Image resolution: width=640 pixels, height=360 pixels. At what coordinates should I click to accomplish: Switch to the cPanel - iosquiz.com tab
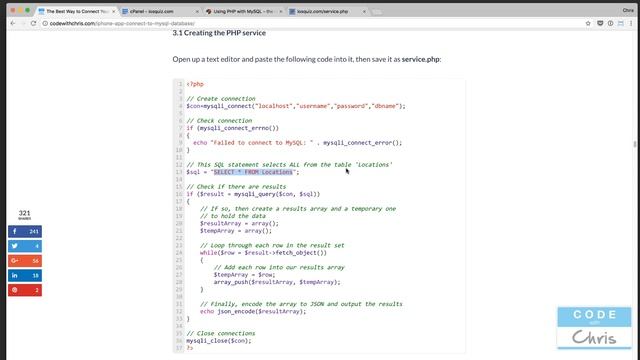(x=159, y=11)
